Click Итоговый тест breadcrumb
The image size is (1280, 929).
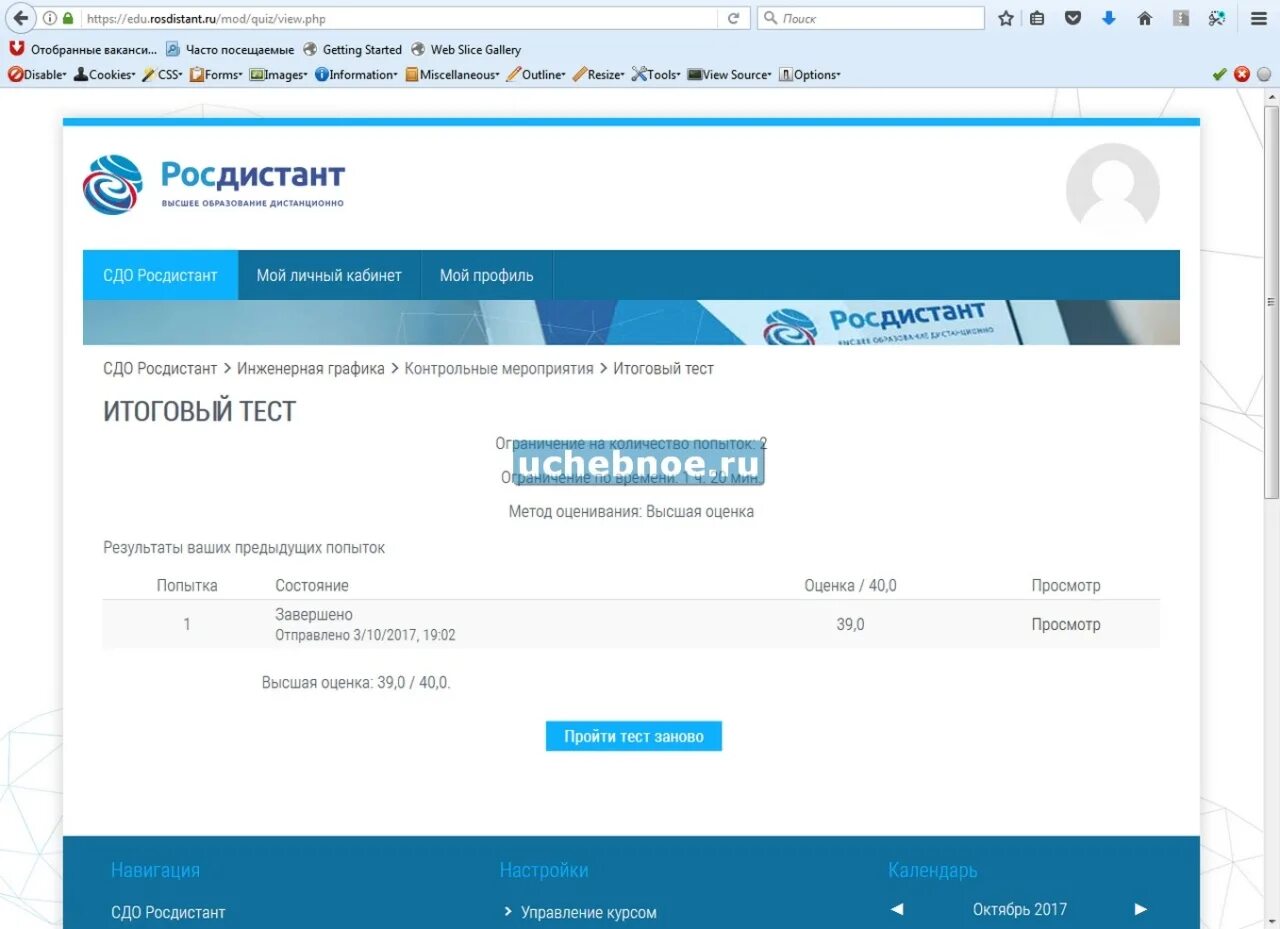pyautogui.click(x=663, y=368)
